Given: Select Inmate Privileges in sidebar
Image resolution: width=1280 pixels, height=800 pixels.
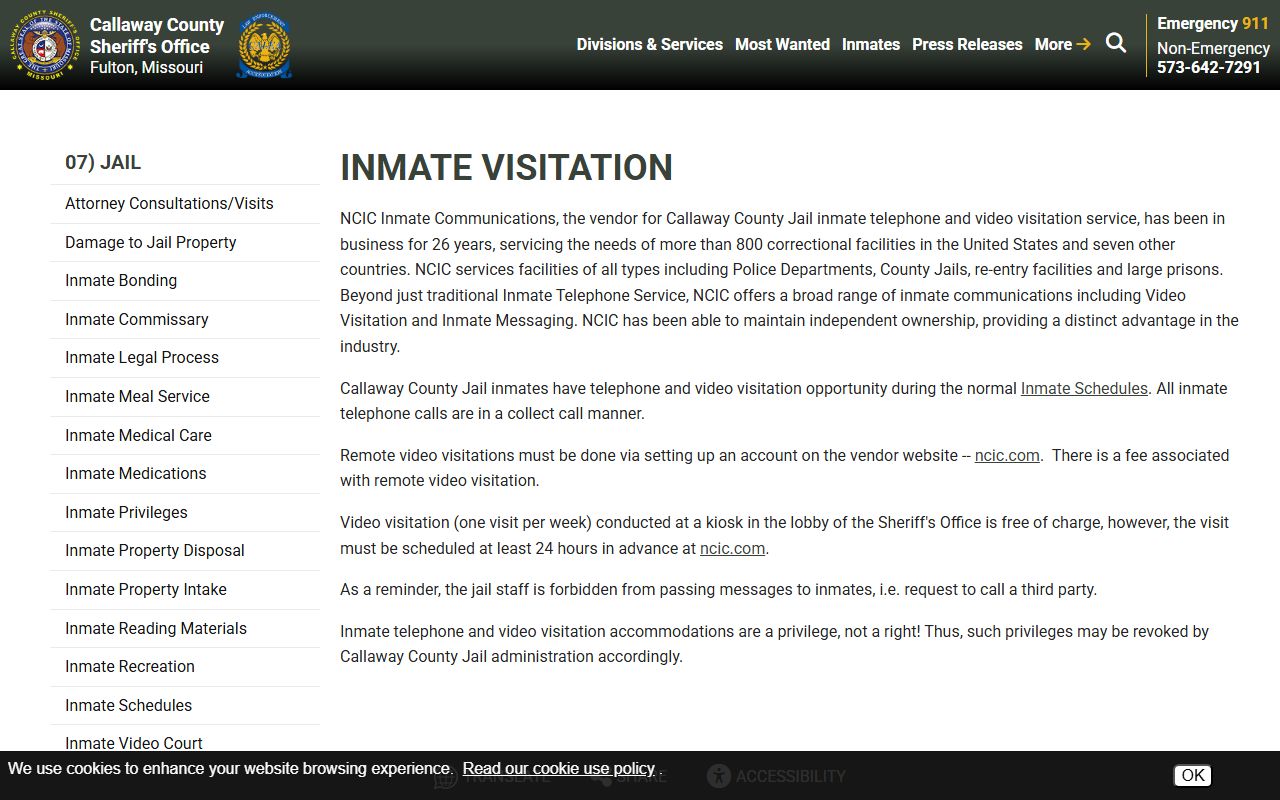Looking at the screenshot, I should point(185,512).
